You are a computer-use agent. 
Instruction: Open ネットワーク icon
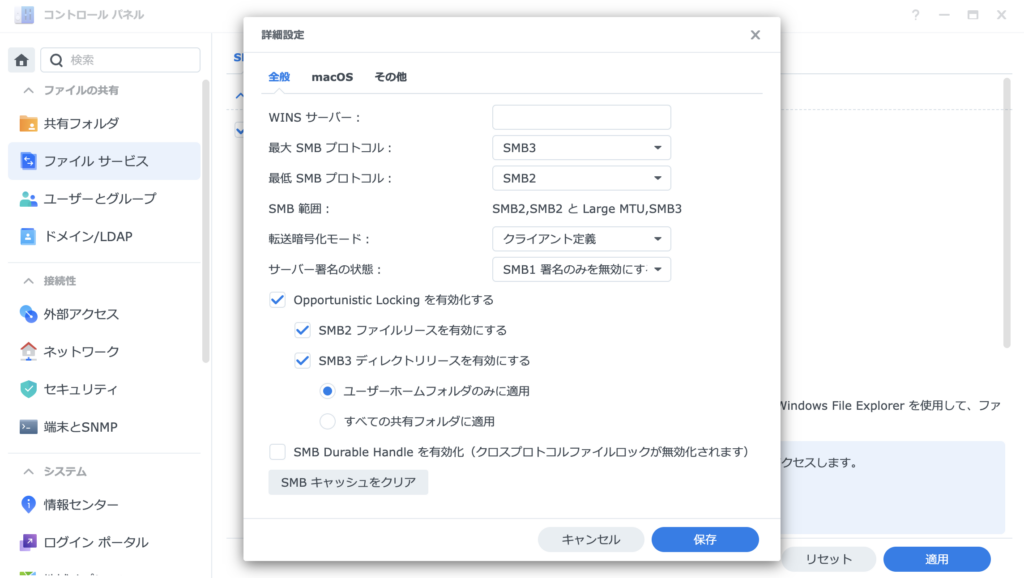pos(28,351)
